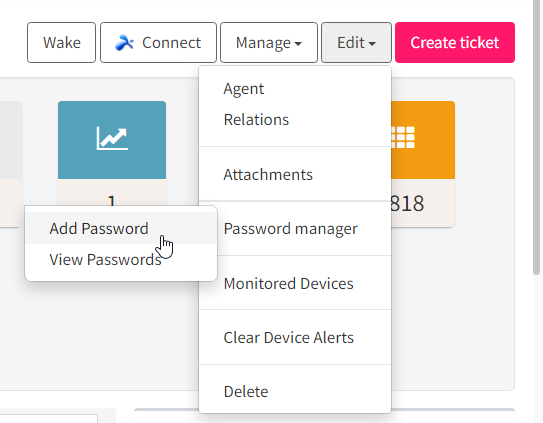Viewport: 543px width, 423px height.
Task: Click the vertical page scrollbar
Action: pos(536,139)
